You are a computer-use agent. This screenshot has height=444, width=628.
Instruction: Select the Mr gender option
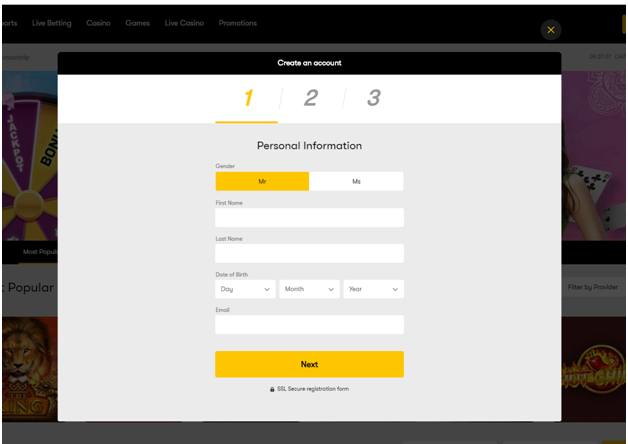[x=262, y=181]
